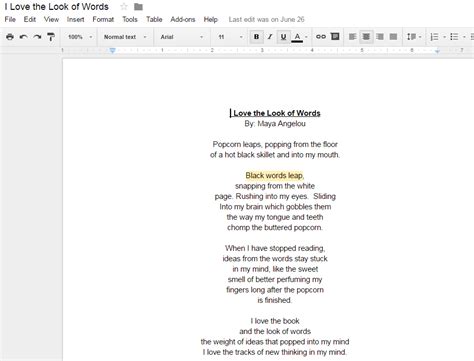This screenshot has width=474, height=361.
Task: Apply center alignment to text
Action: pos(366,37)
